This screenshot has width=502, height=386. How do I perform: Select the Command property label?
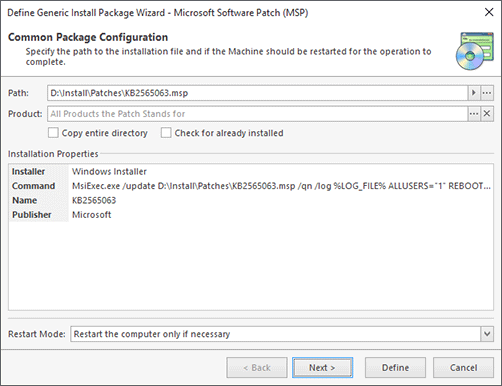coord(33,186)
